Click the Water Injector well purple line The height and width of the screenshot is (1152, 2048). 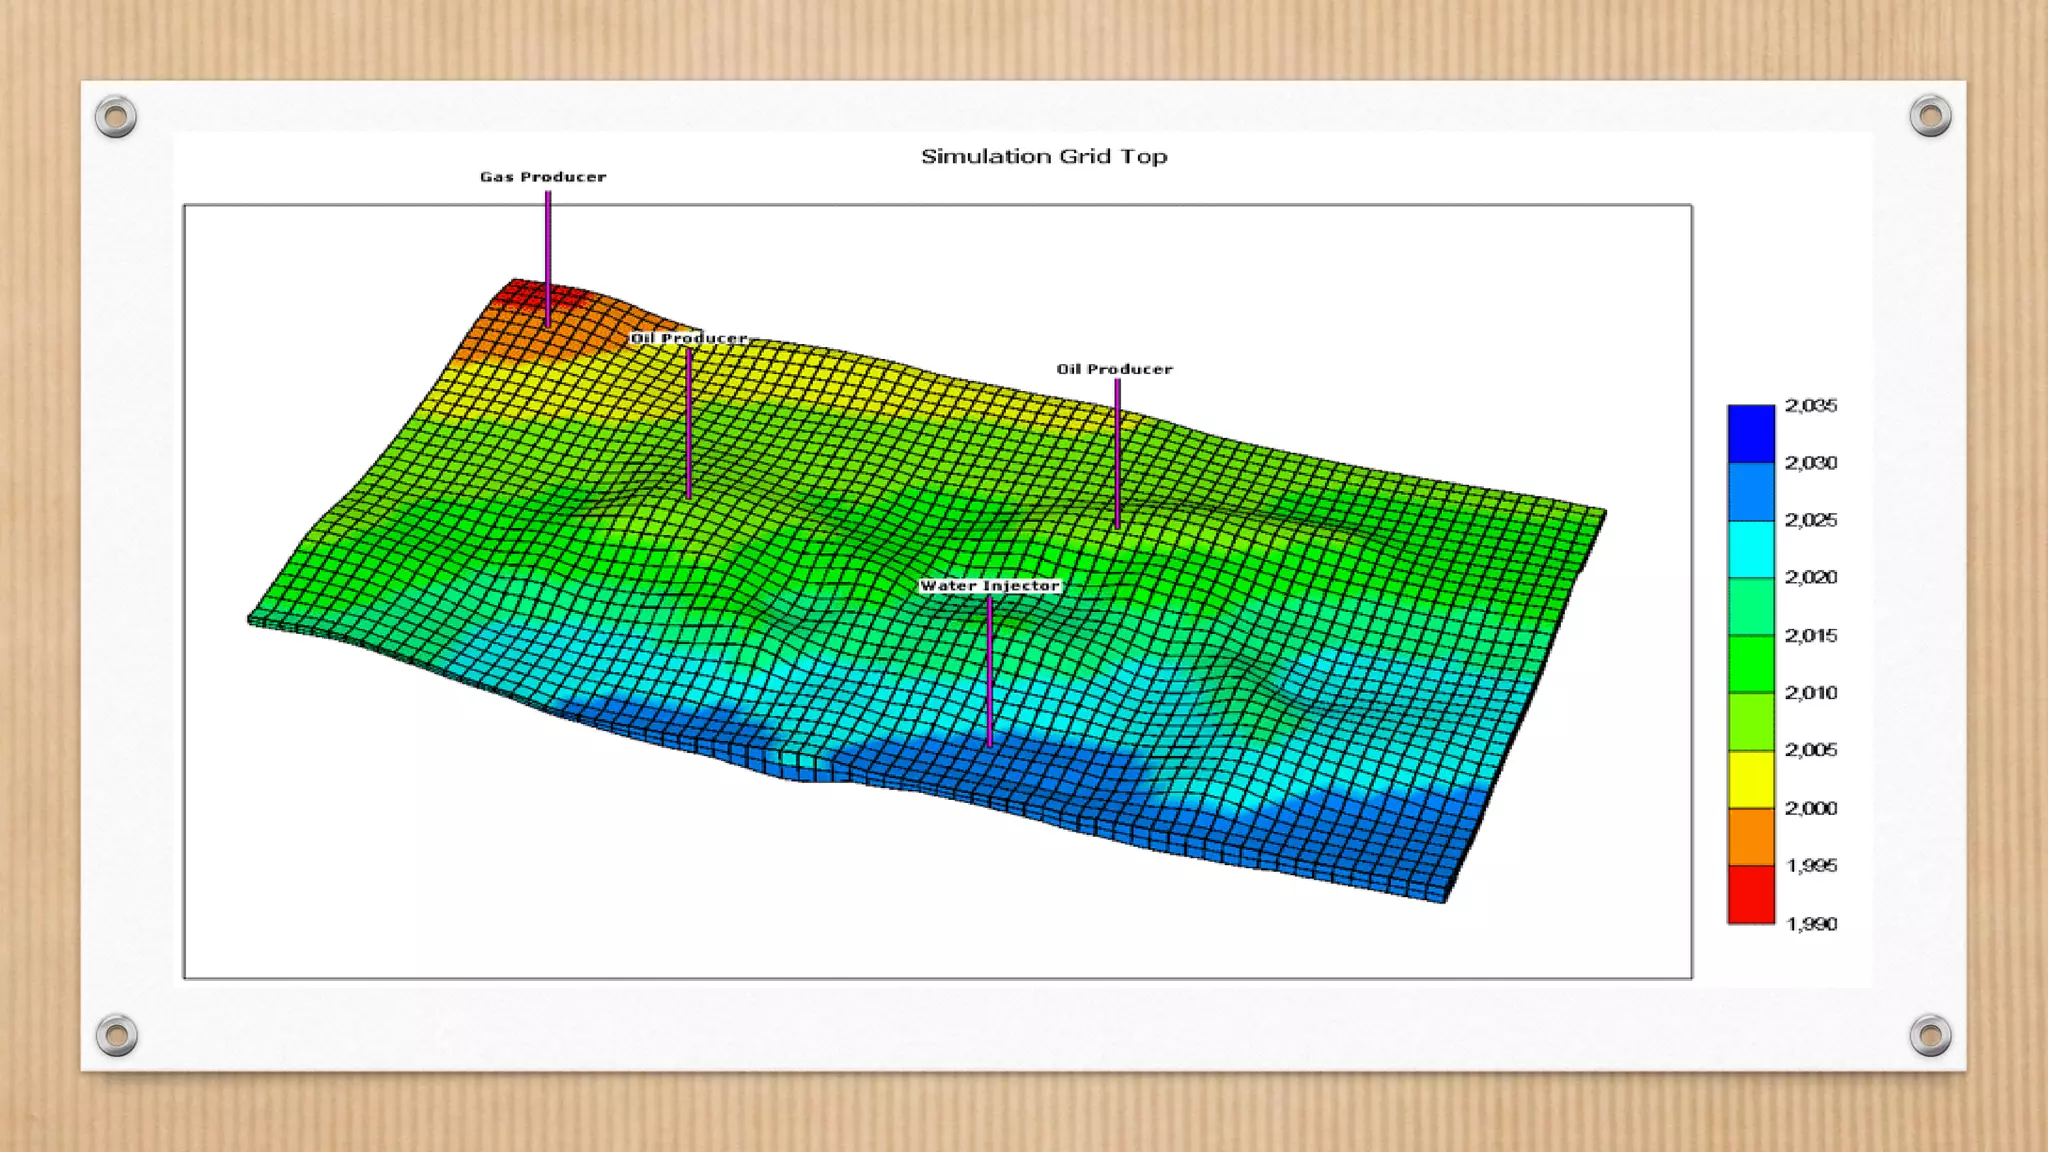[x=990, y=670]
